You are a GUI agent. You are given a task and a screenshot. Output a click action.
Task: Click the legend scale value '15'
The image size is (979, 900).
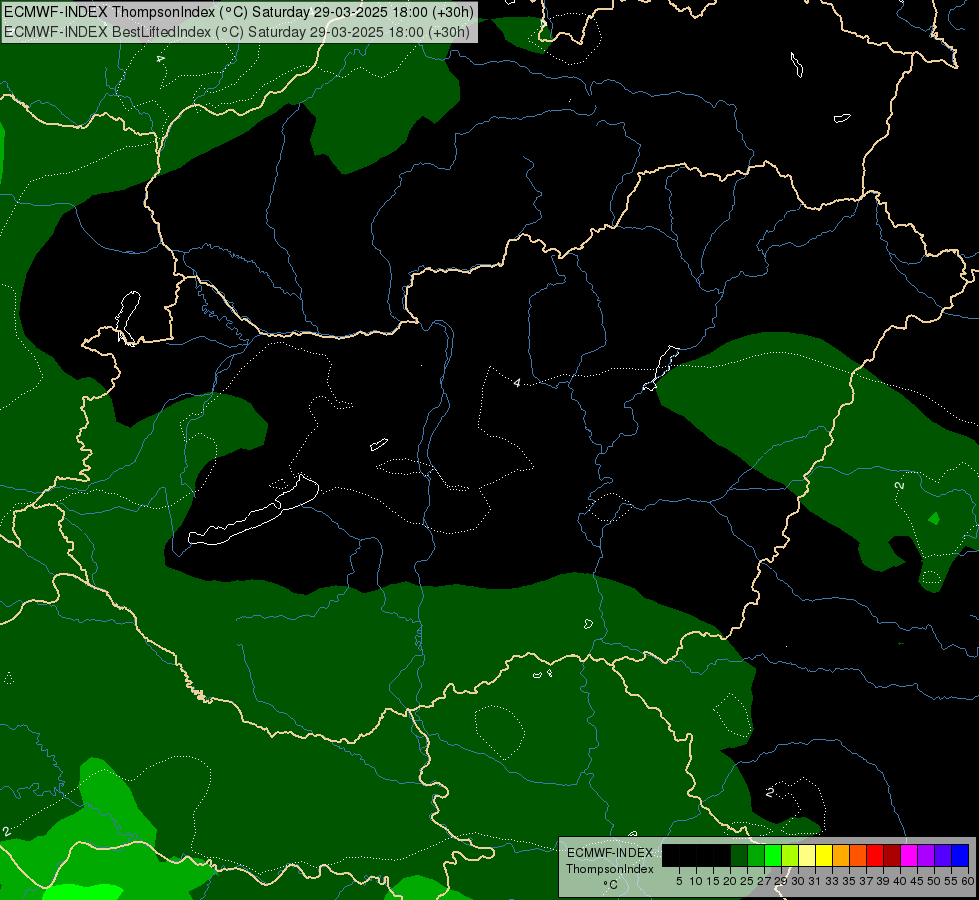point(714,881)
